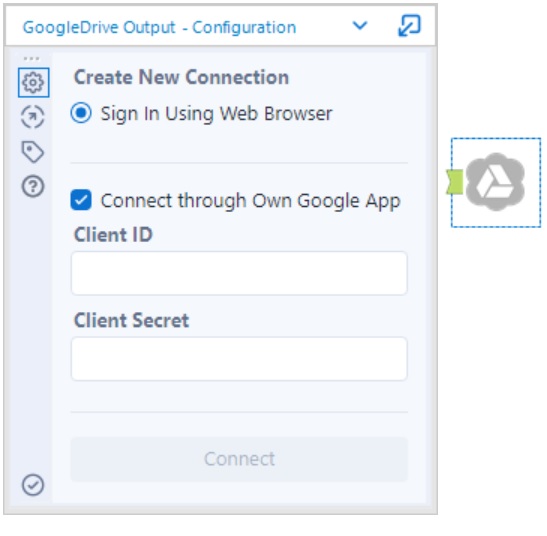Viewport: 547px width, 536px height.
Task: Undock the configuration window with pop-out icon
Action: (410, 25)
